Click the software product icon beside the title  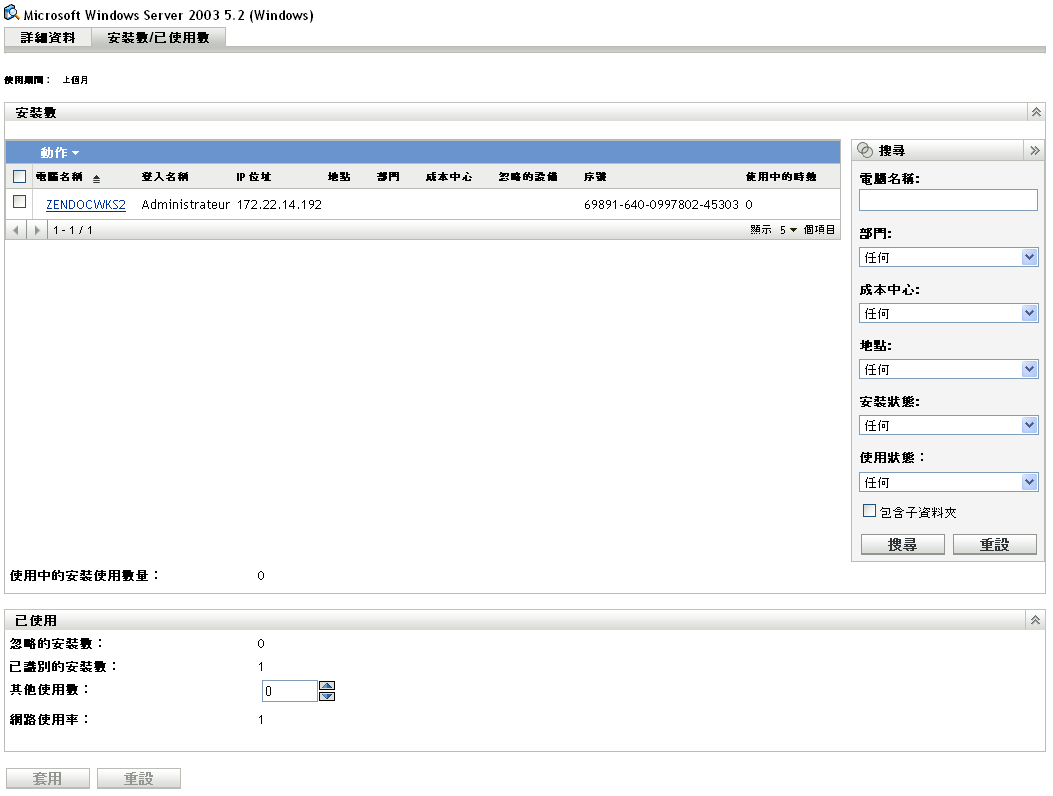pyautogui.click(x=11, y=12)
